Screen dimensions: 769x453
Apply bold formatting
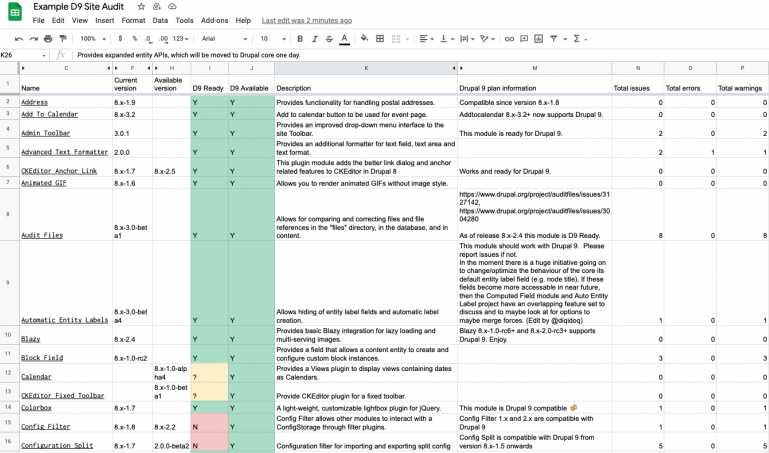[300, 39]
